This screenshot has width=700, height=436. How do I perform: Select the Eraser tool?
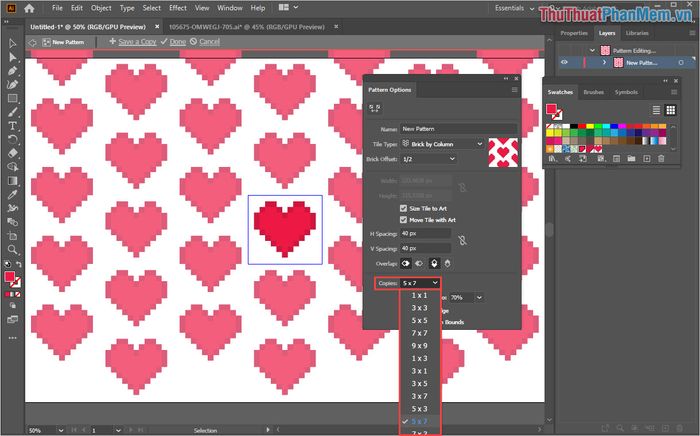click(12, 153)
